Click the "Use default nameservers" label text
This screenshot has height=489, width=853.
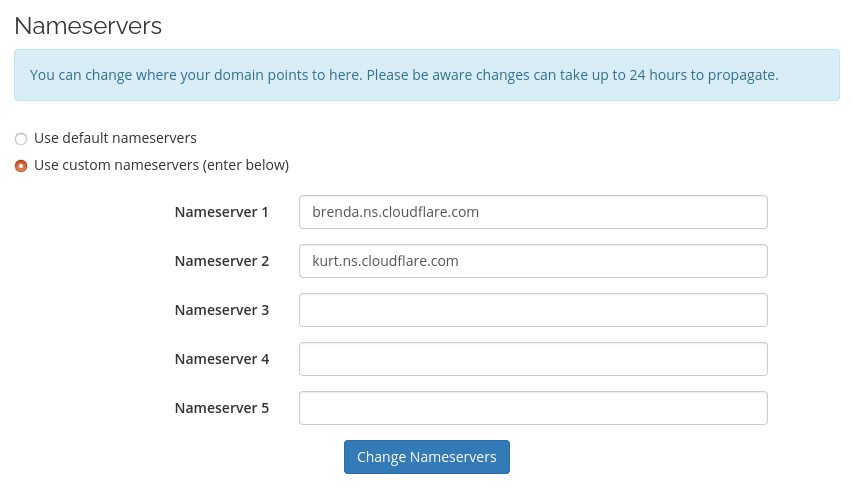[115, 138]
